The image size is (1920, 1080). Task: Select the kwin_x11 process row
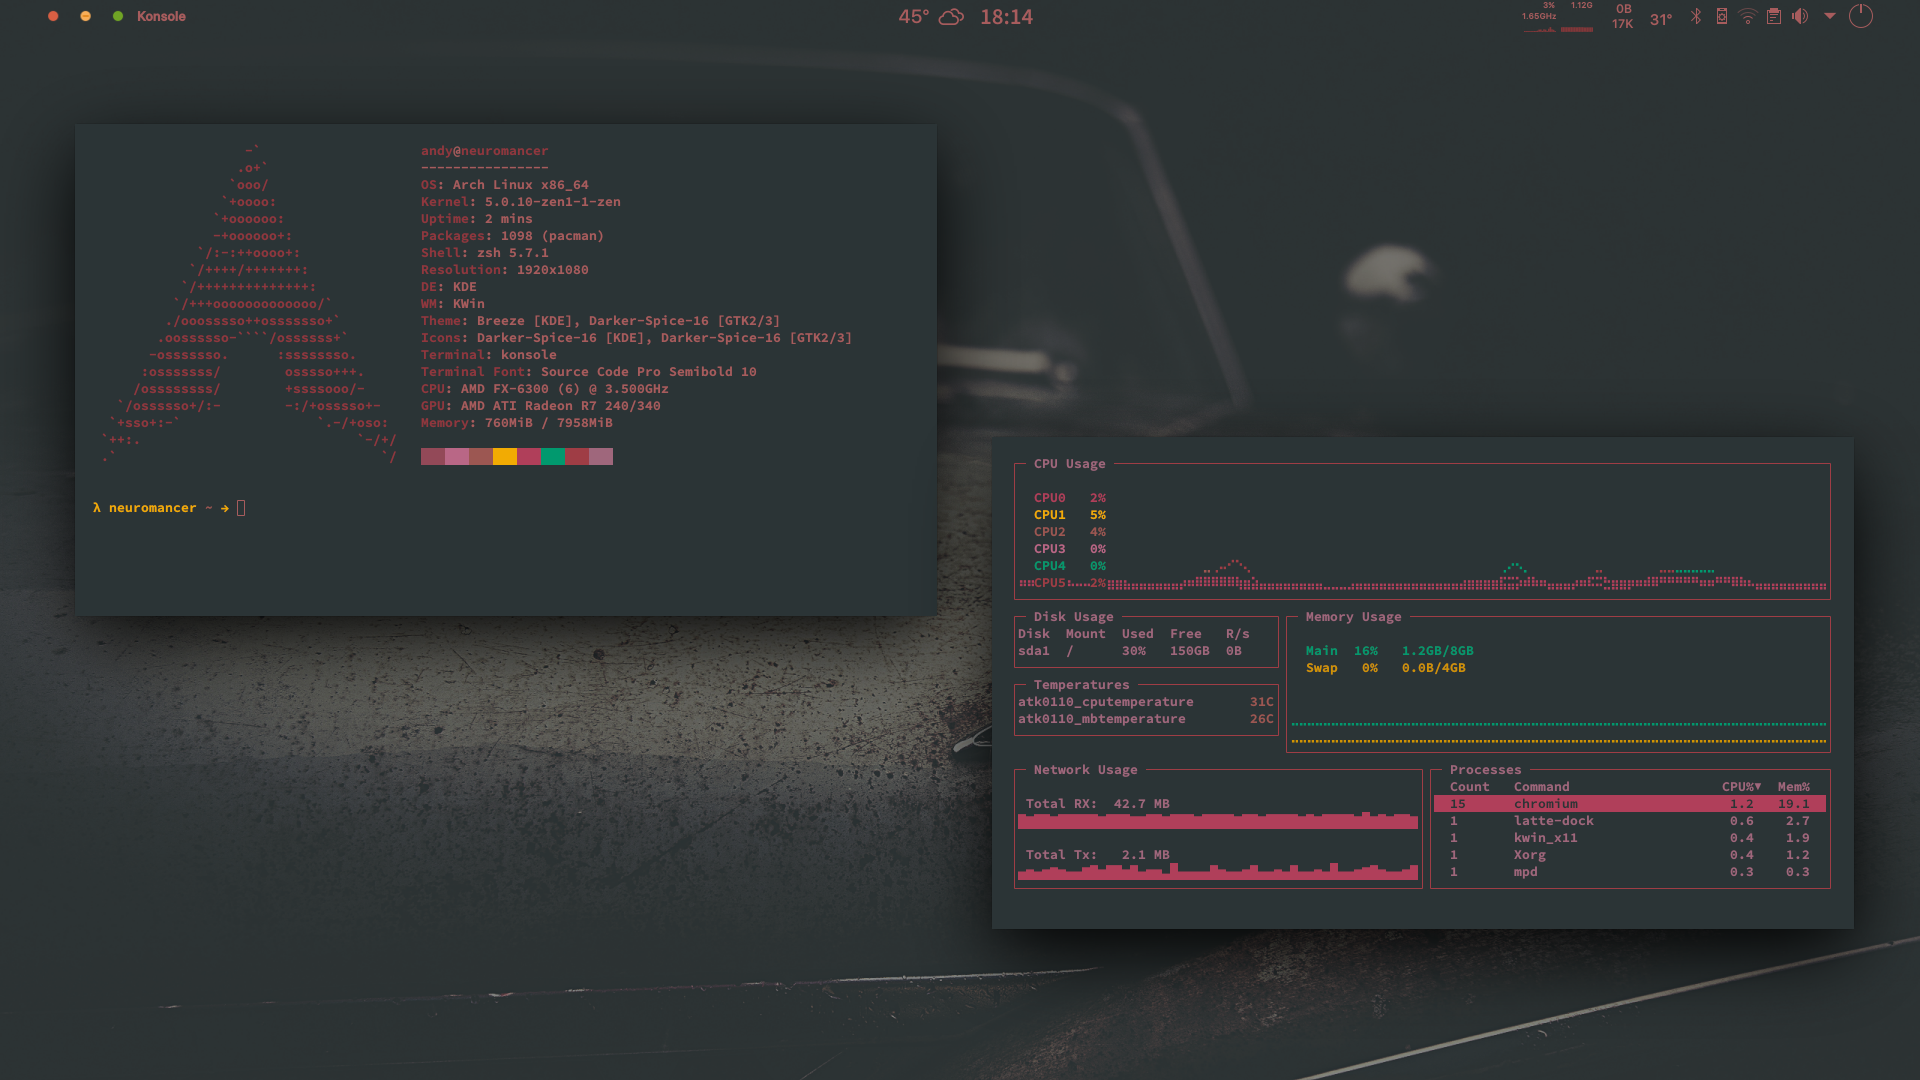[1630, 838]
